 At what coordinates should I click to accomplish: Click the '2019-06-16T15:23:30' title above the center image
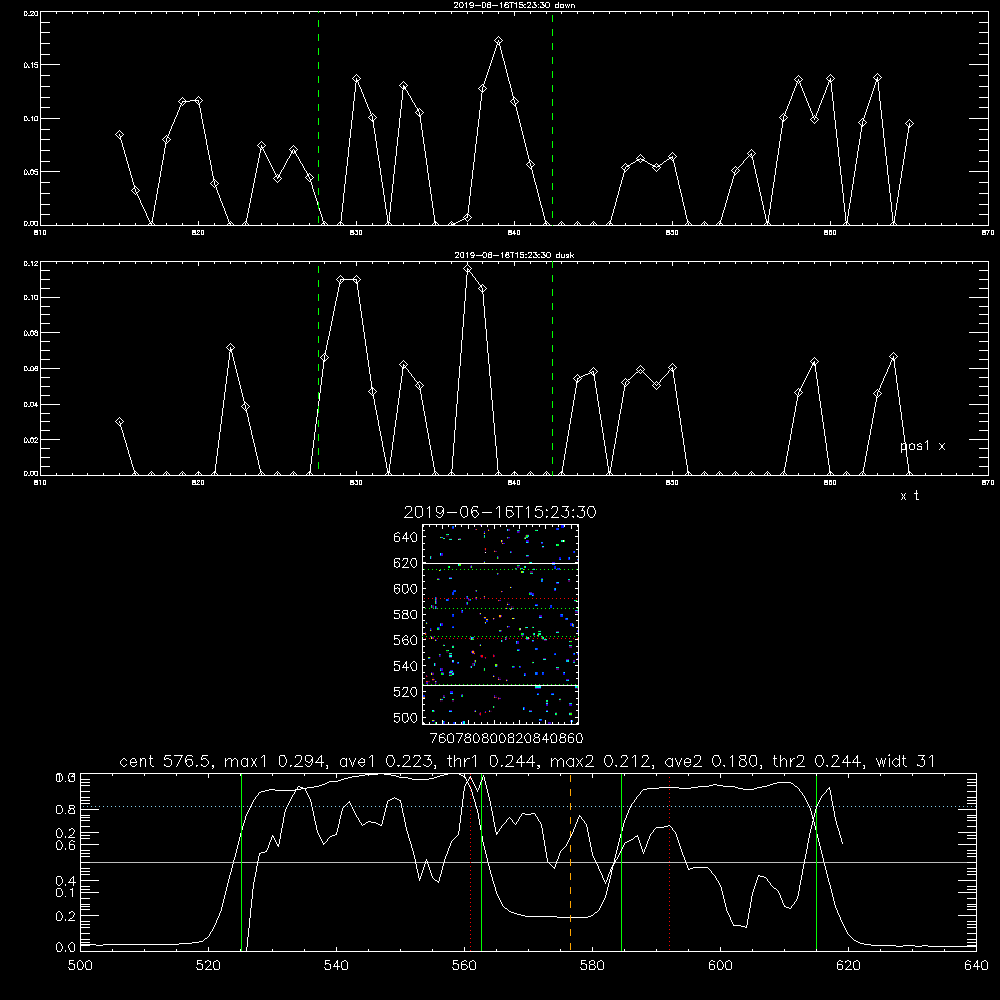point(500,512)
